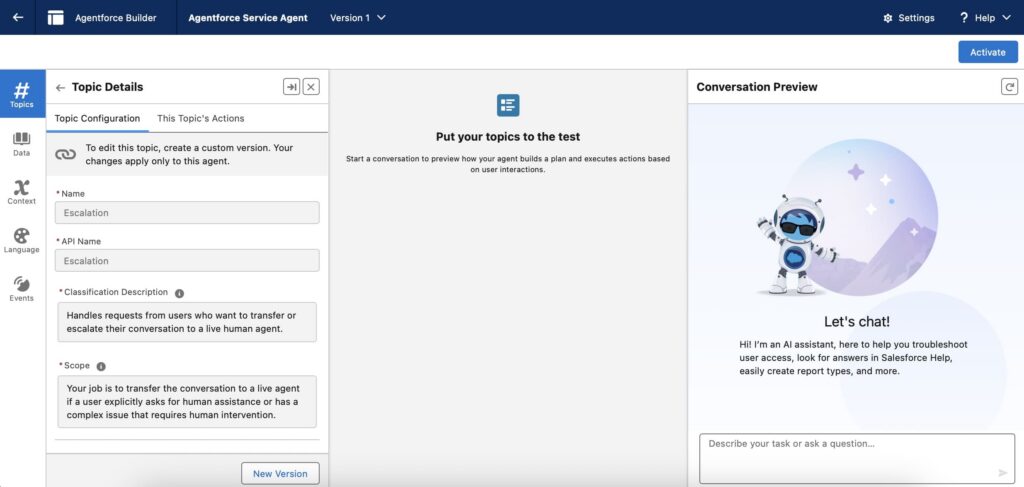Click the API Name field
Screen dimensions: 1024x487
(187, 260)
